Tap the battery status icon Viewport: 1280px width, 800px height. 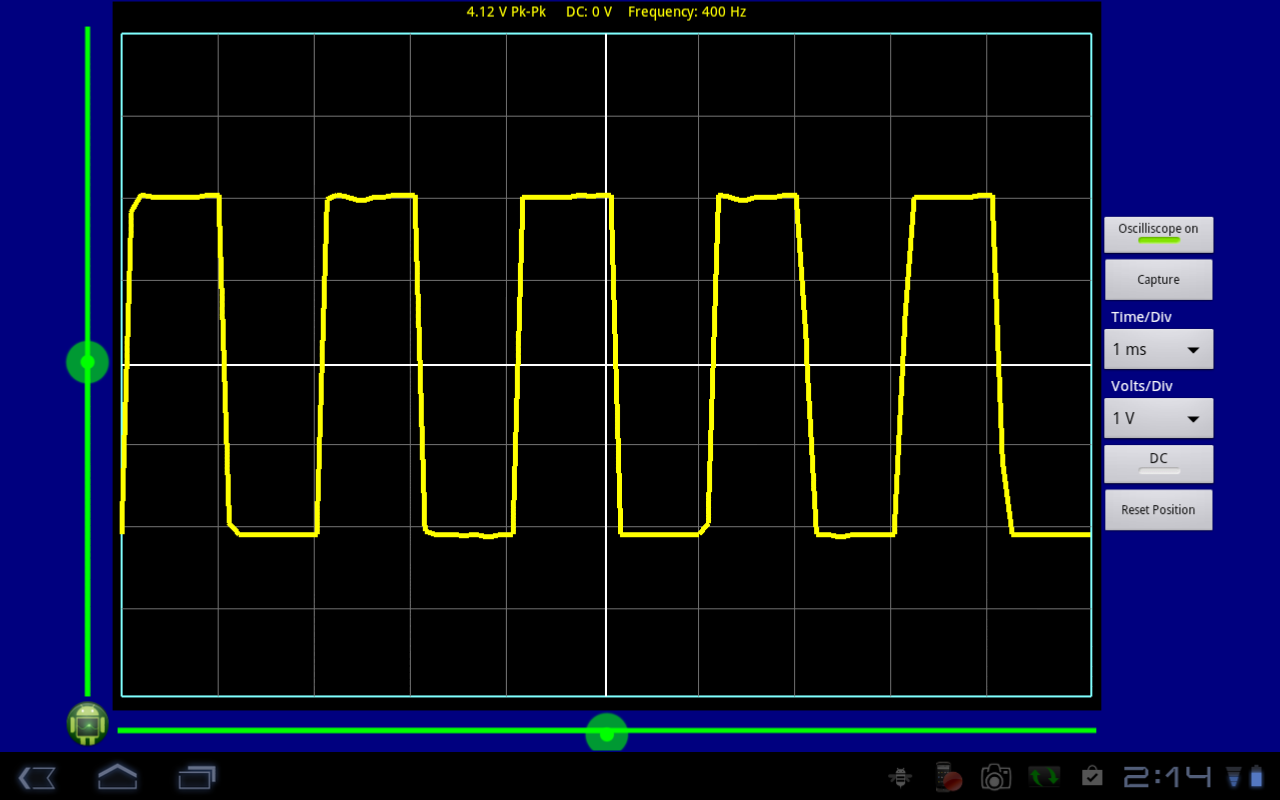click(x=1256, y=776)
